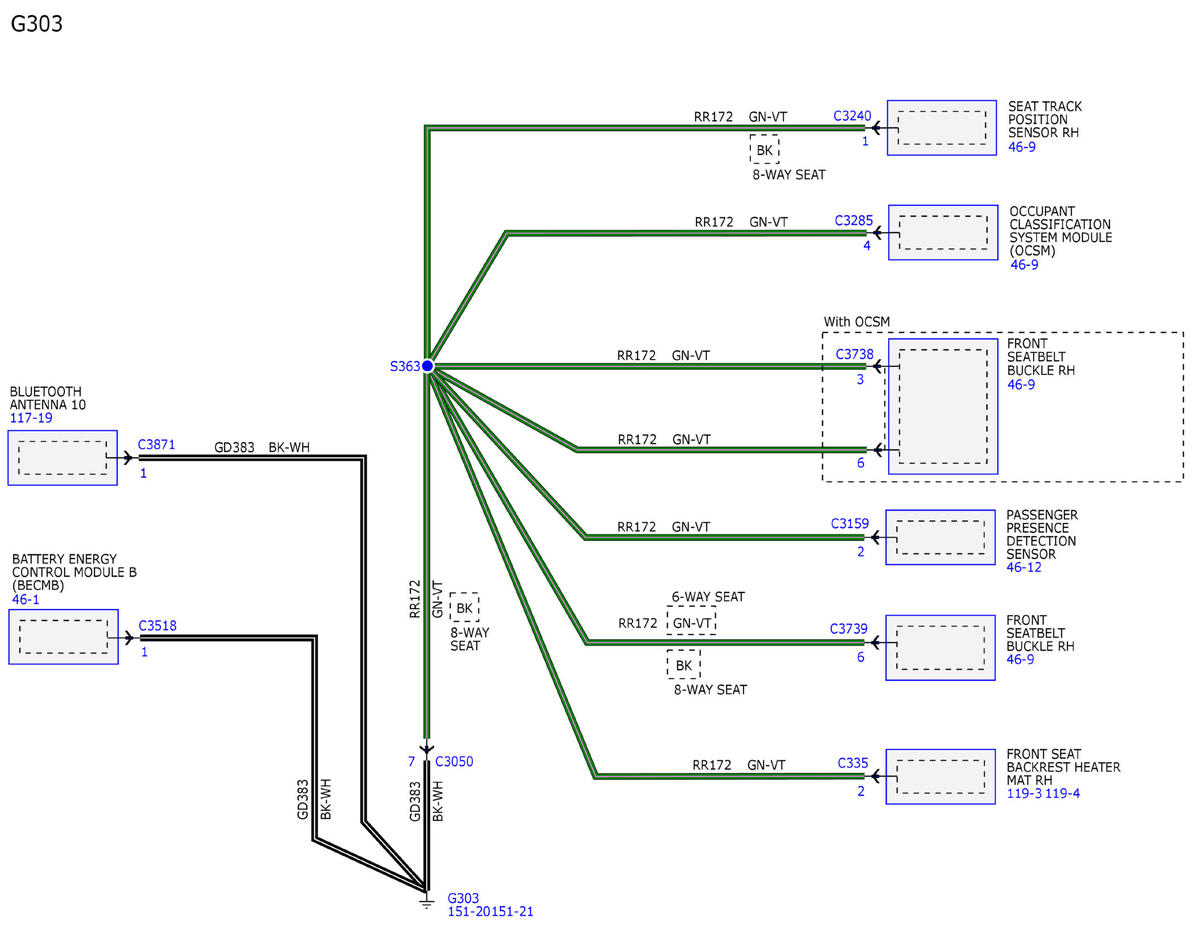The width and height of the screenshot is (1200, 927).
Task: Click the BK box beside the vertical RR172 wire
Action: tap(464, 607)
